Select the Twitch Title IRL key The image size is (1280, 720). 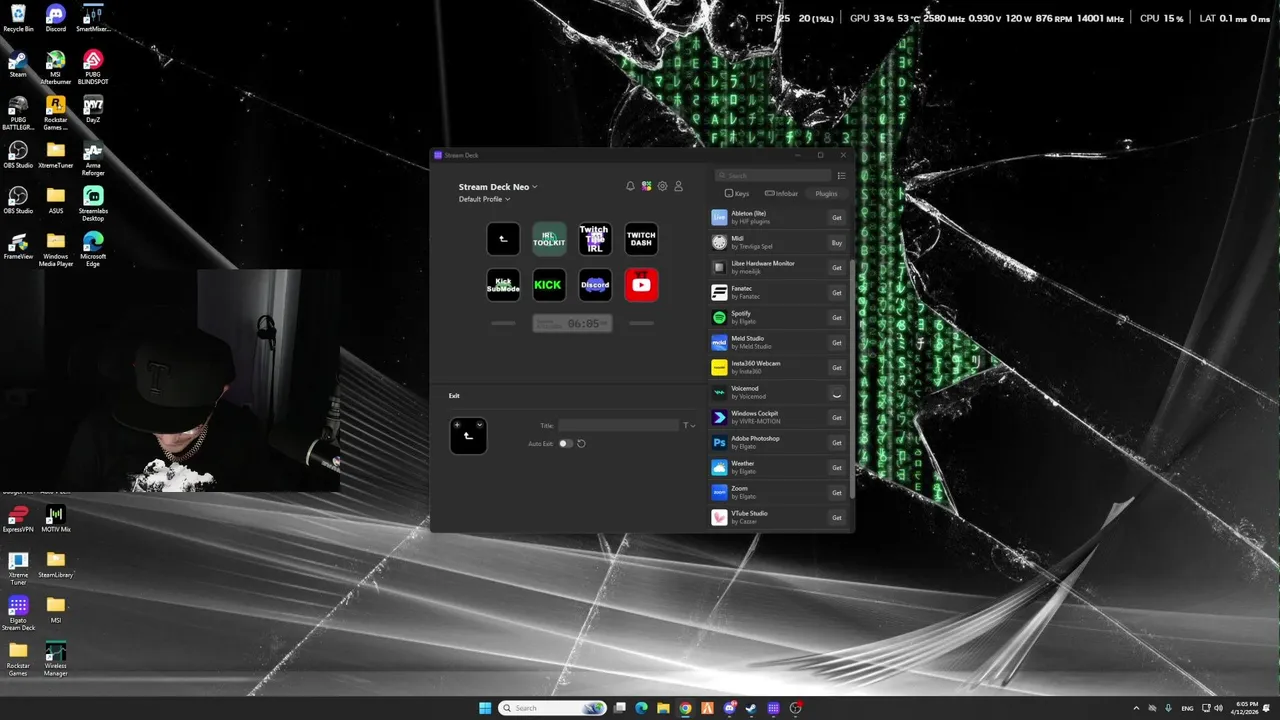tap(595, 239)
